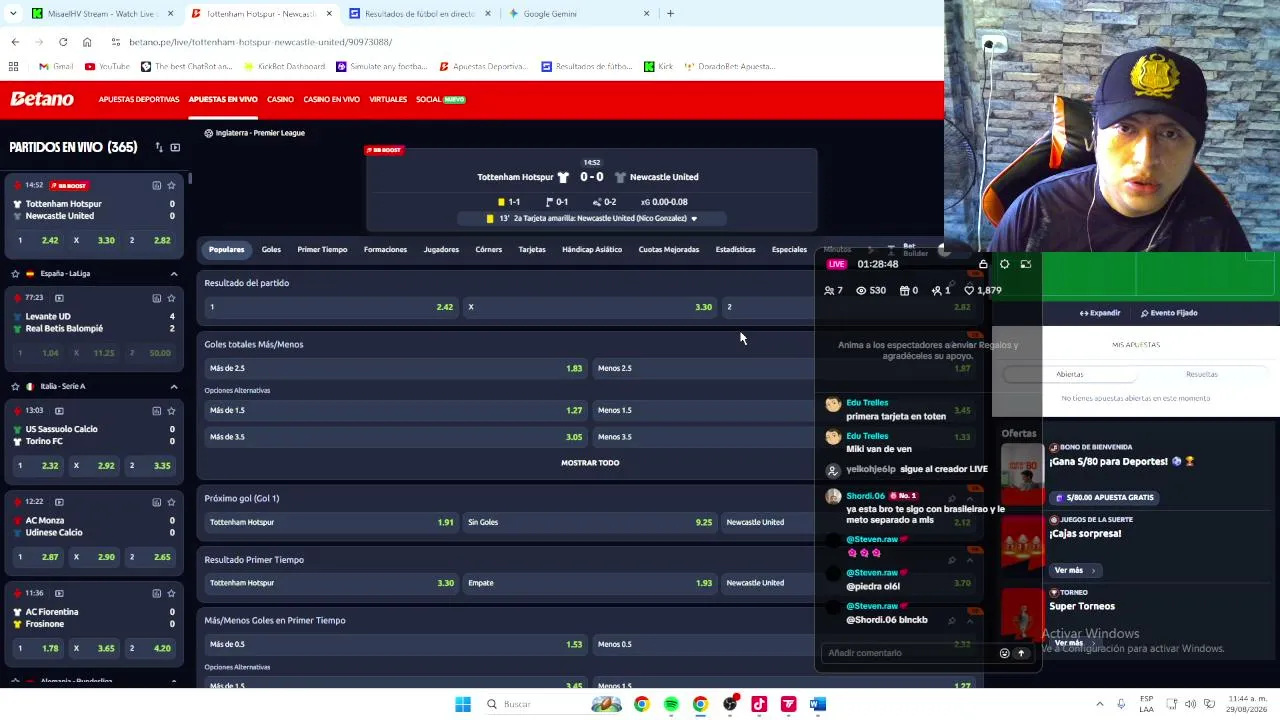Focus the Añadir comentario input field
The width and height of the screenshot is (1280, 720).
[x=910, y=653]
